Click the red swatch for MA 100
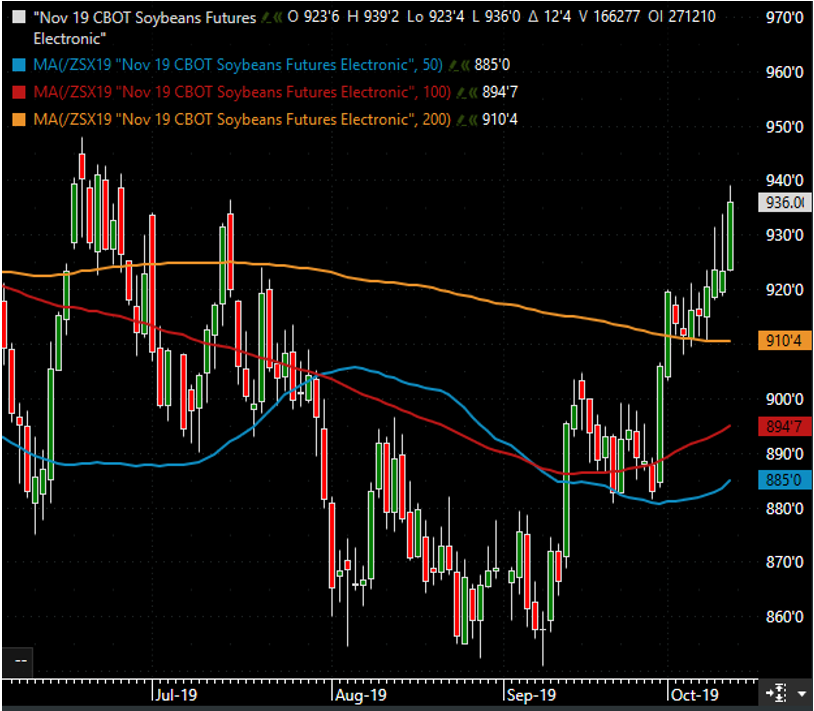 pos(19,92)
